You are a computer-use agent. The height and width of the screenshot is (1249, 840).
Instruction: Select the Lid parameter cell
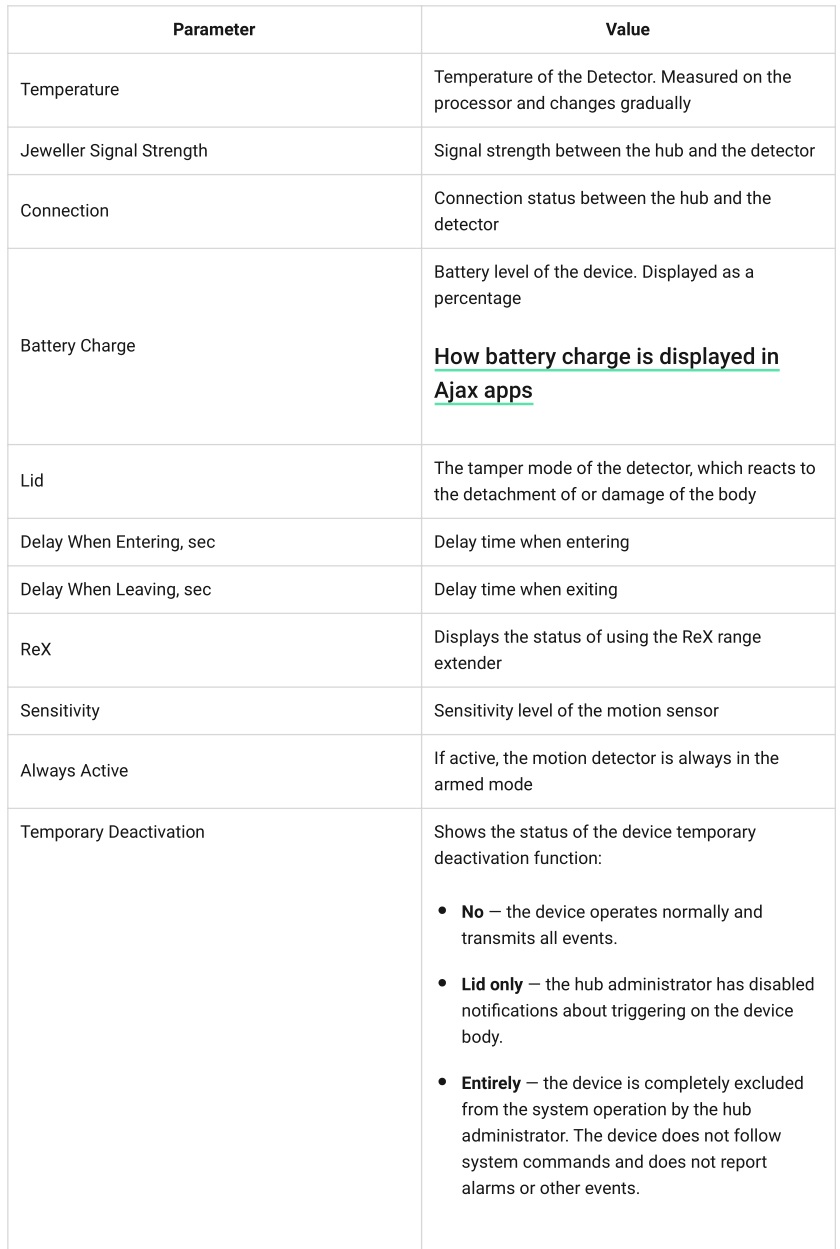[214, 481]
